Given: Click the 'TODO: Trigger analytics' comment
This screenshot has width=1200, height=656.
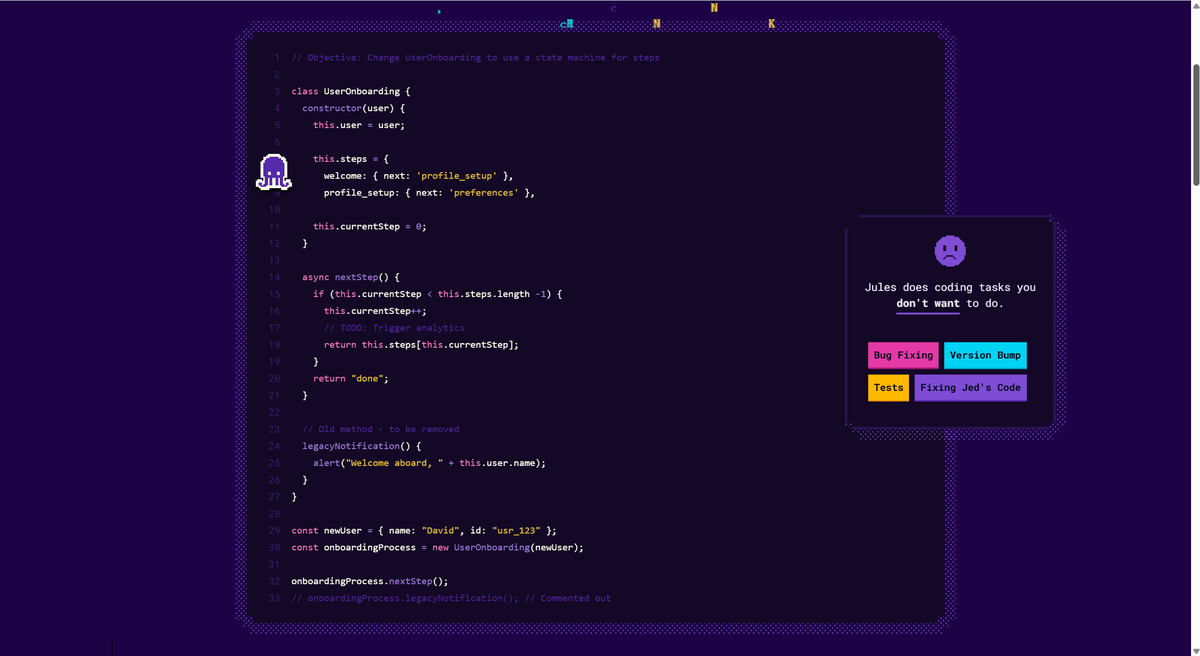Looking at the screenshot, I should (394, 328).
